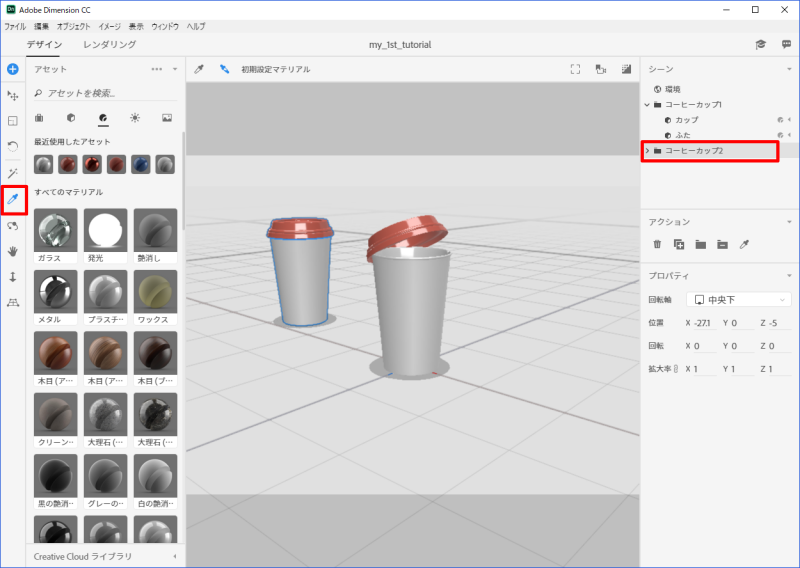Toggle the Images asset filter

click(x=167, y=118)
